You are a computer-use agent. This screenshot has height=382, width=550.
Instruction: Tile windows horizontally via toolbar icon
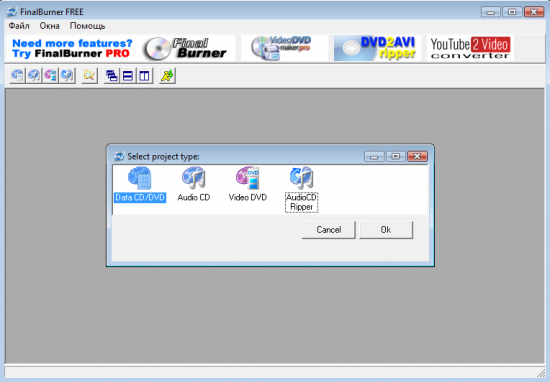pos(128,76)
